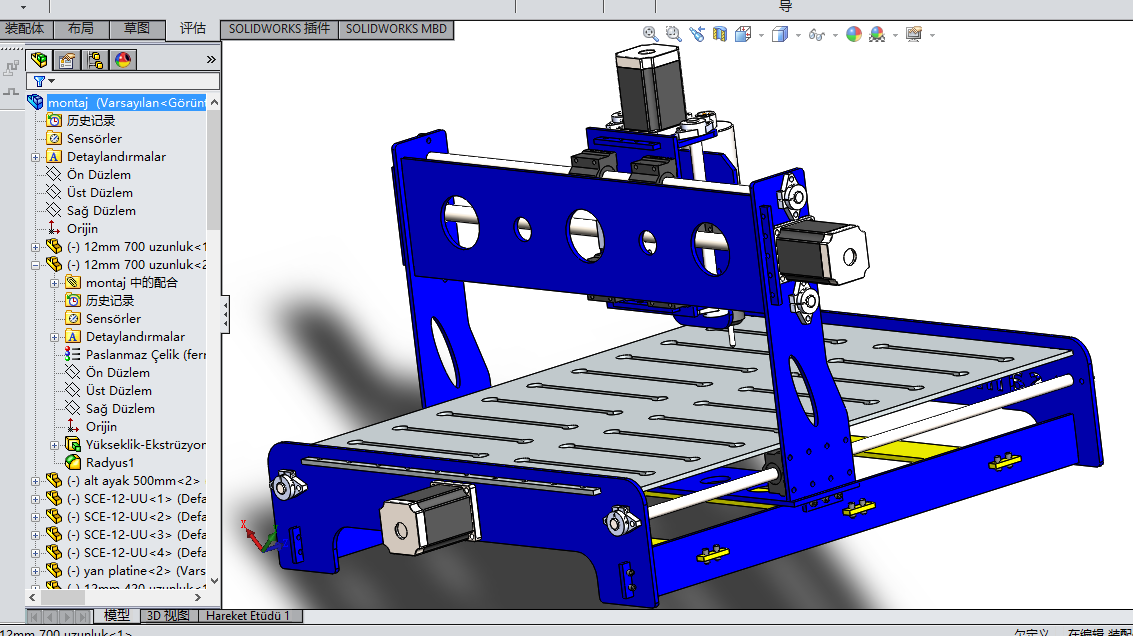The width and height of the screenshot is (1133, 636).
Task: Click the tree scroll down arrow
Action: click(x=214, y=581)
